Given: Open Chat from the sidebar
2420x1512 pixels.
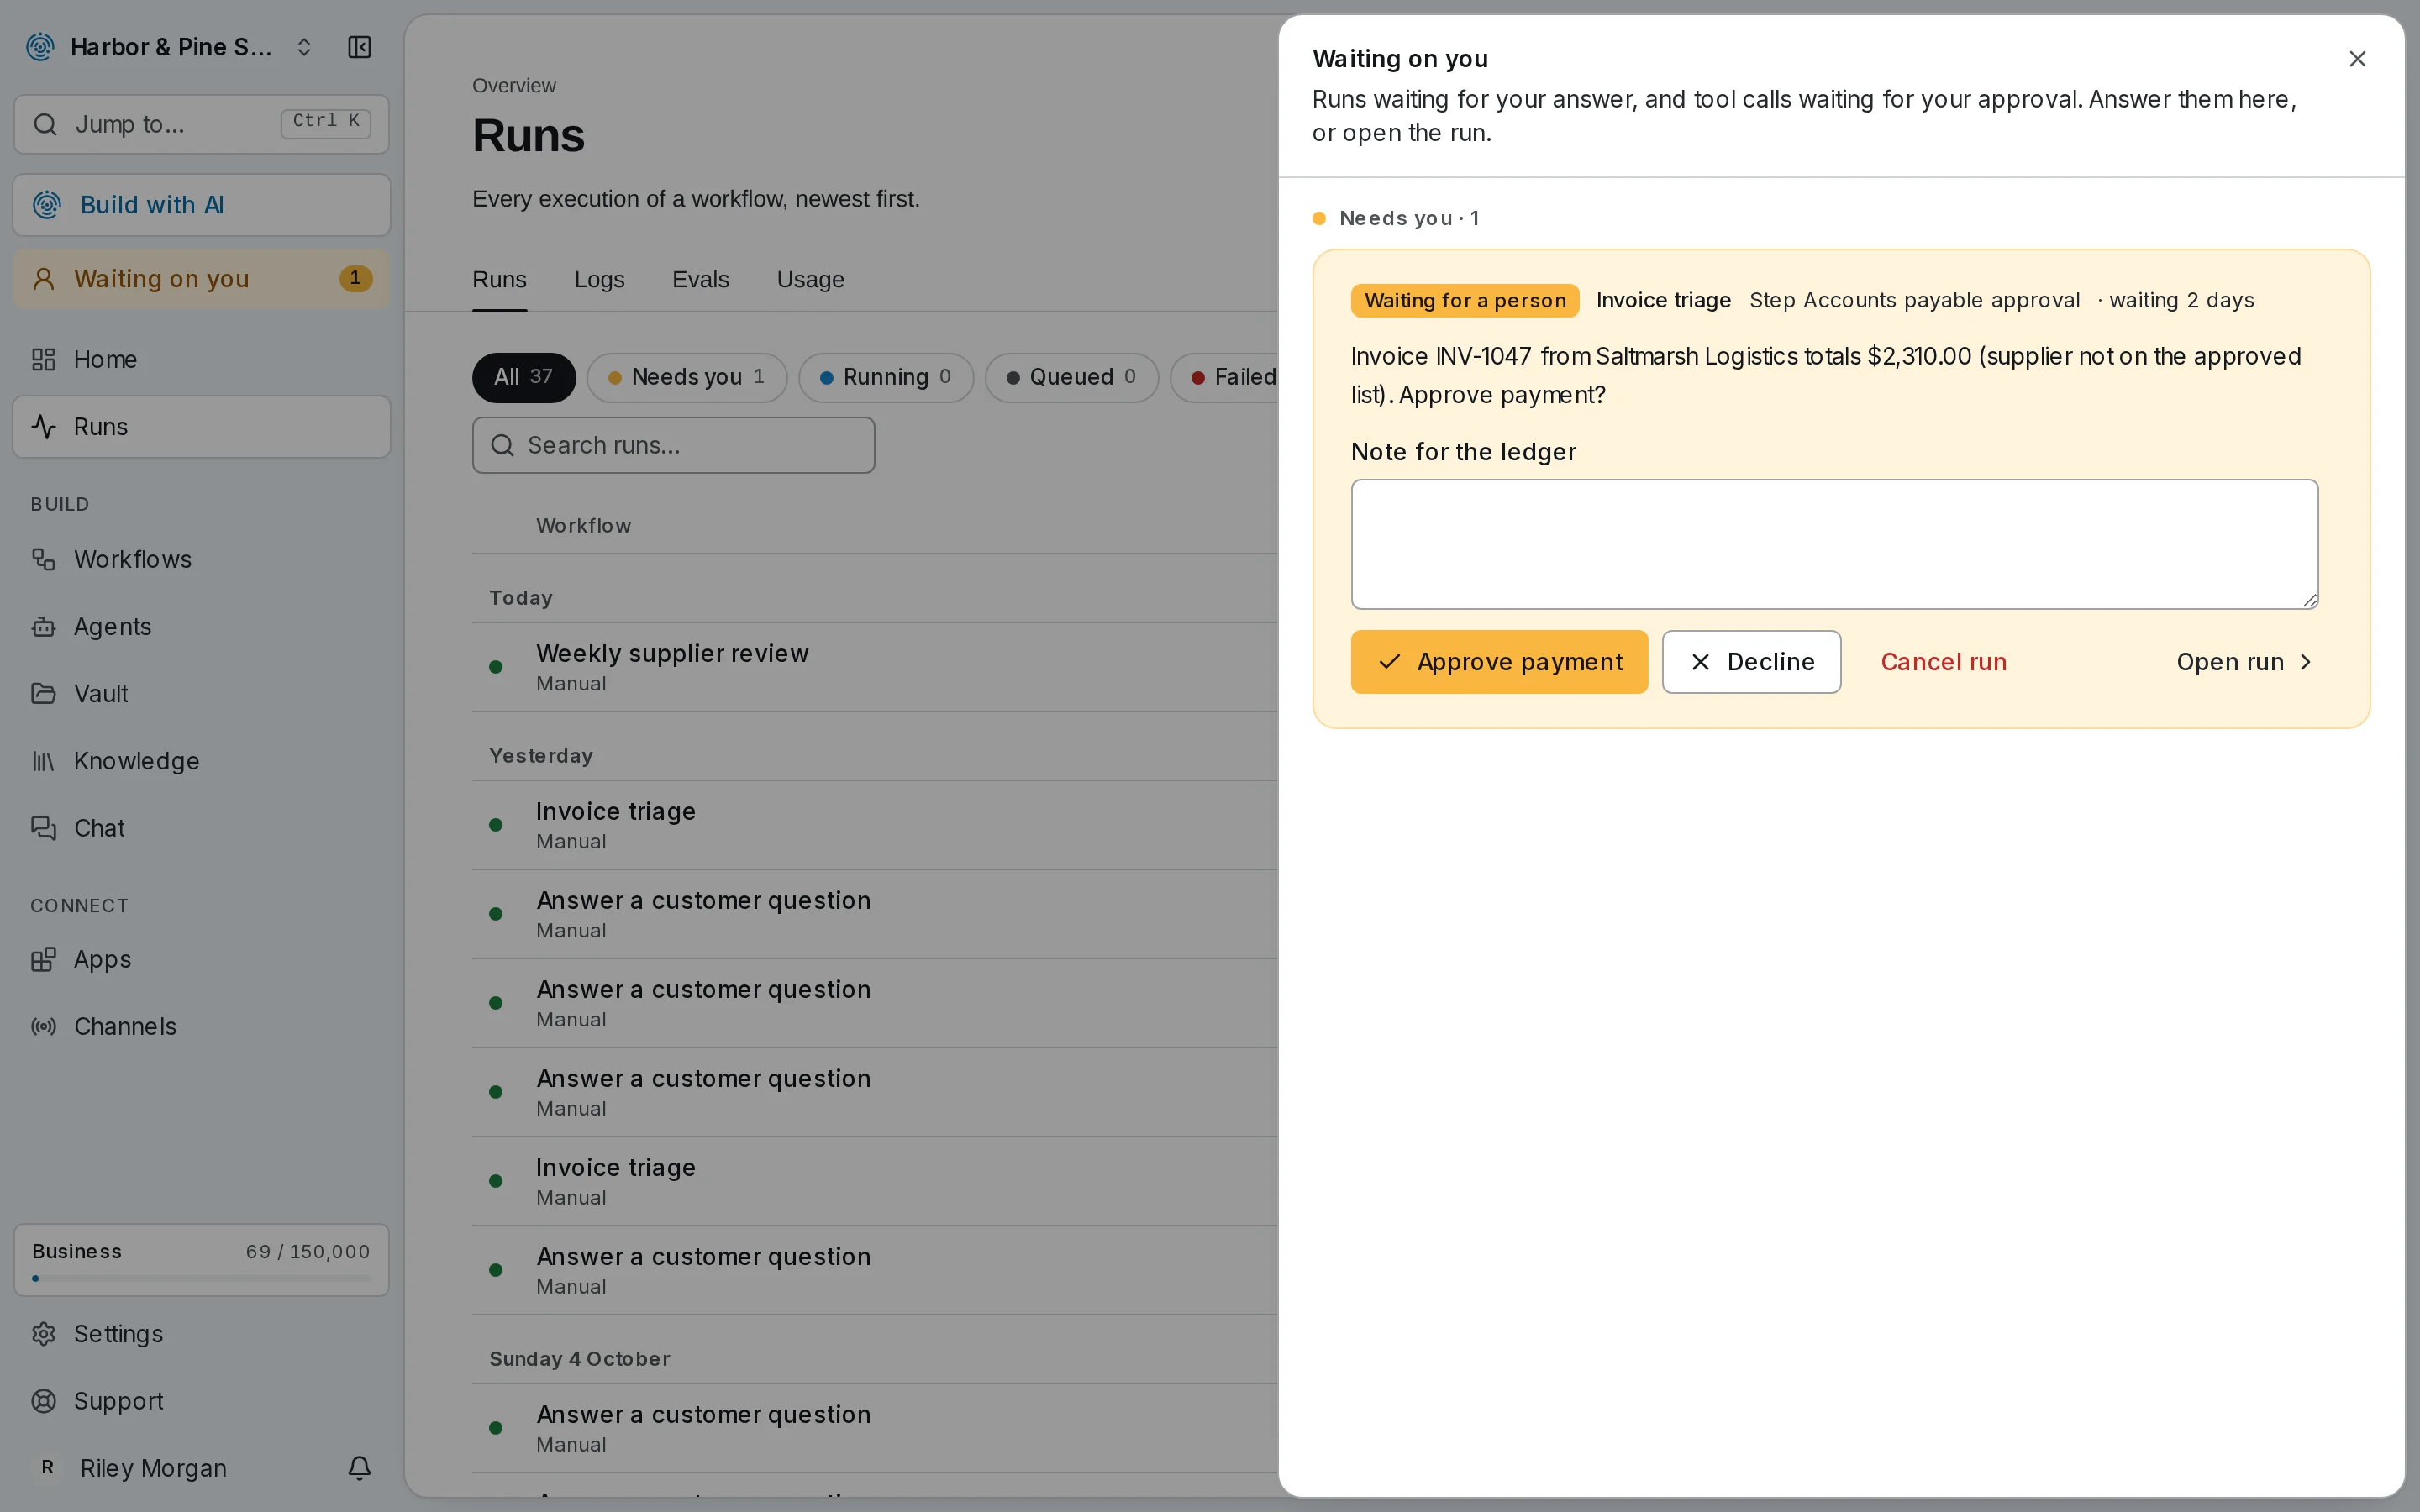Looking at the screenshot, I should tap(201, 828).
